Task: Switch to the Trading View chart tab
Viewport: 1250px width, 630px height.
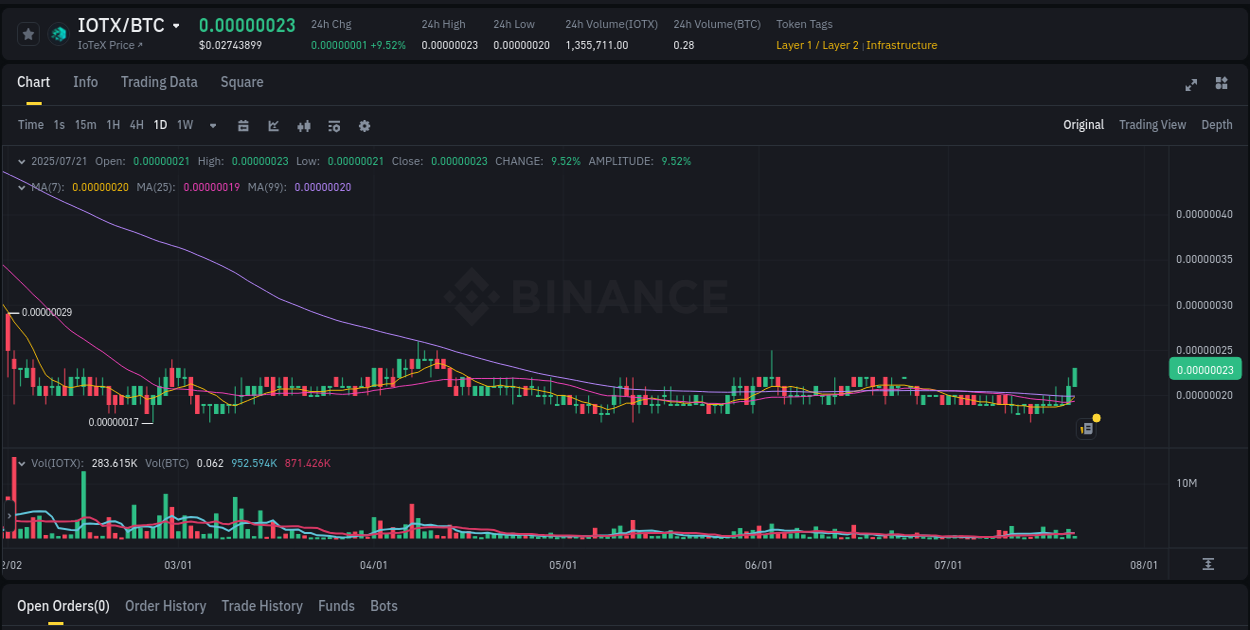Action: (1152, 124)
